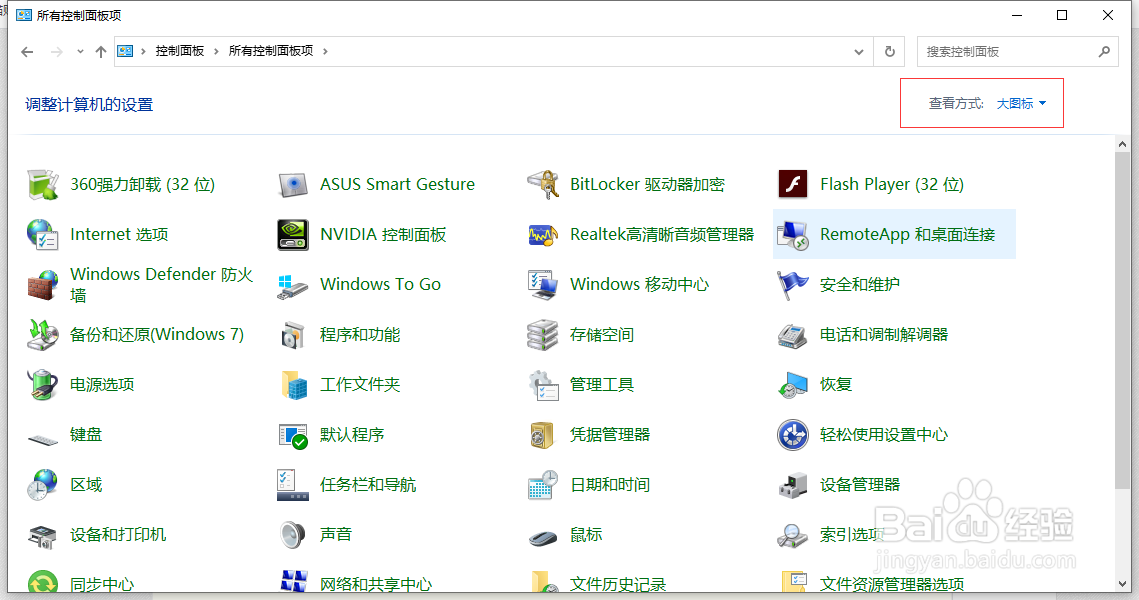
Task: Open the Windows To Go icon
Action: [293, 285]
